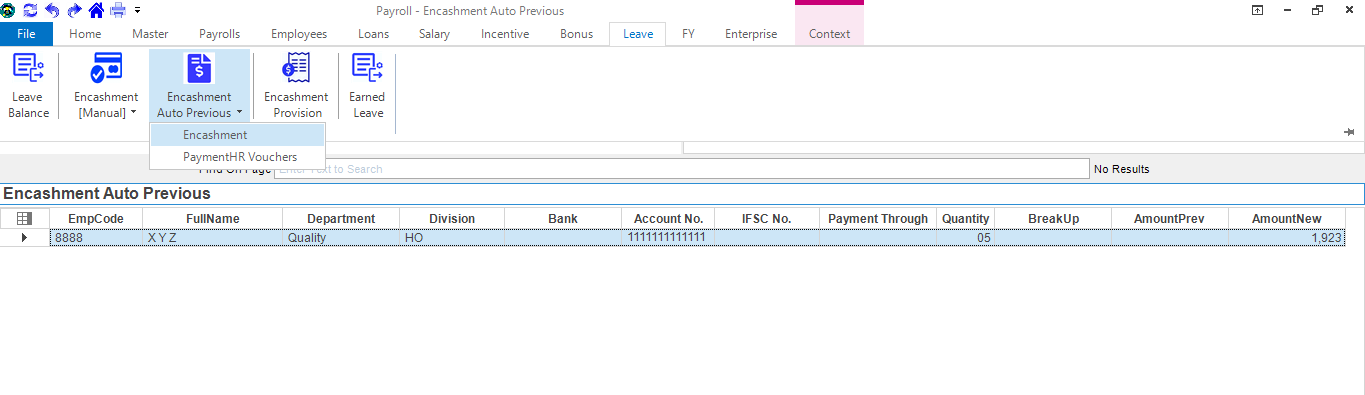Click the No Results search status text
The width and height of the screenshot is (1365, 395).
click(1122, 170)
